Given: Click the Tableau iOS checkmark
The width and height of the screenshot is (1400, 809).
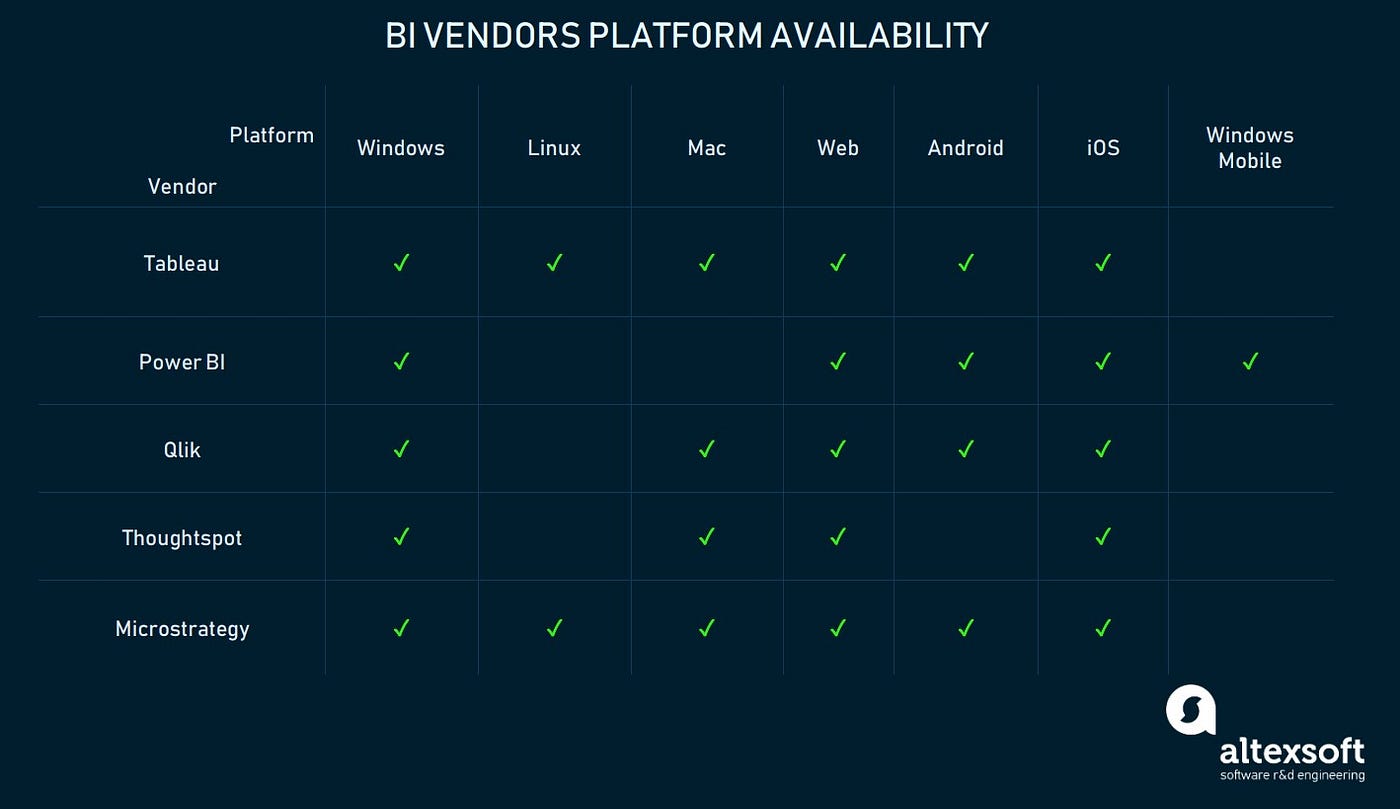Looking at the screenshot, I should pyautogui.click(x=1103, y=263).
